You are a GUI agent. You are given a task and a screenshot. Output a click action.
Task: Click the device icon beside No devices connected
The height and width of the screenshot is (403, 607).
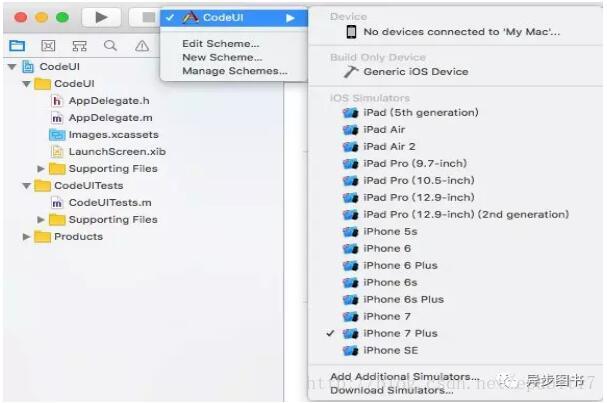click(x=351, y=32)
